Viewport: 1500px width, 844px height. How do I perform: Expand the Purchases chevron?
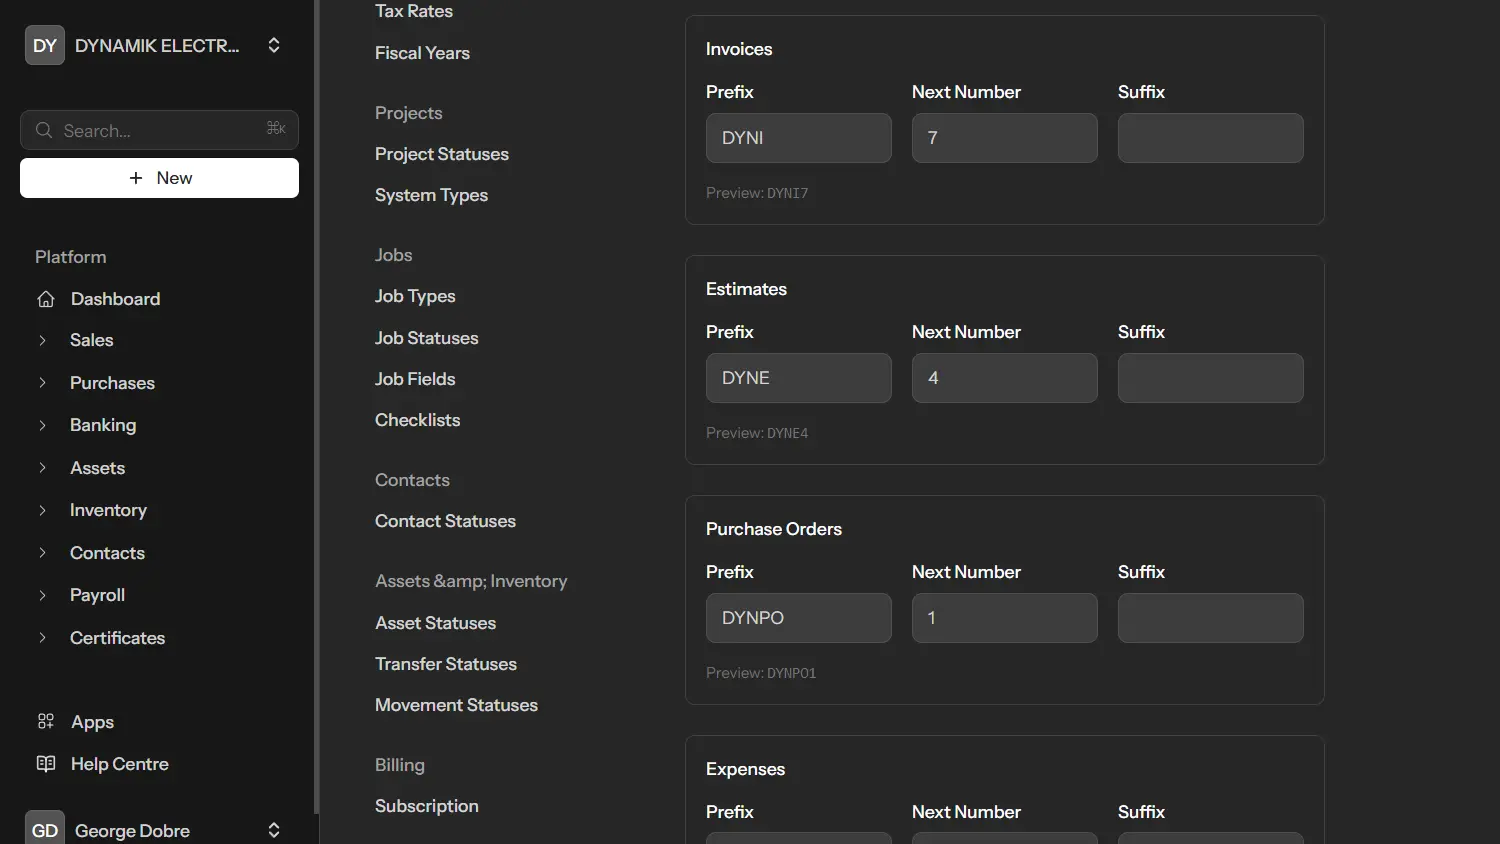[42, 383]
